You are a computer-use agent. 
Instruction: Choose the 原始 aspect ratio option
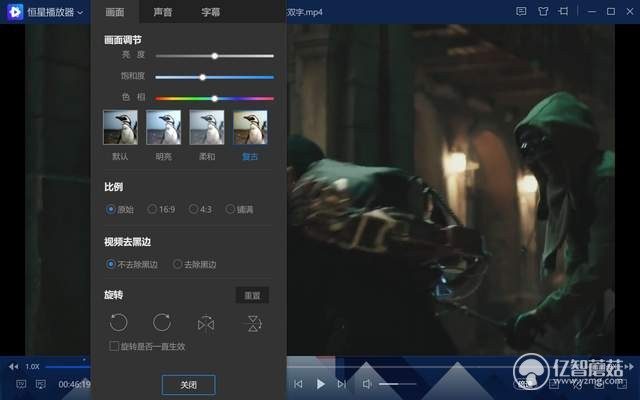120,209
